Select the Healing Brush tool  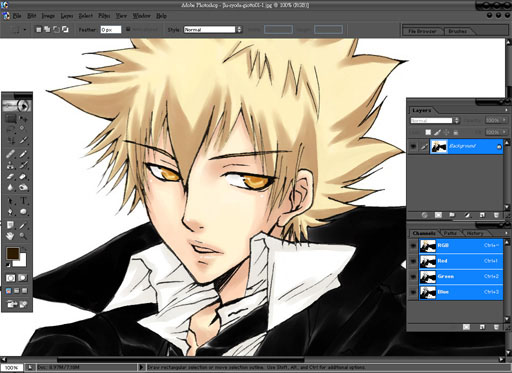[11, 154]
